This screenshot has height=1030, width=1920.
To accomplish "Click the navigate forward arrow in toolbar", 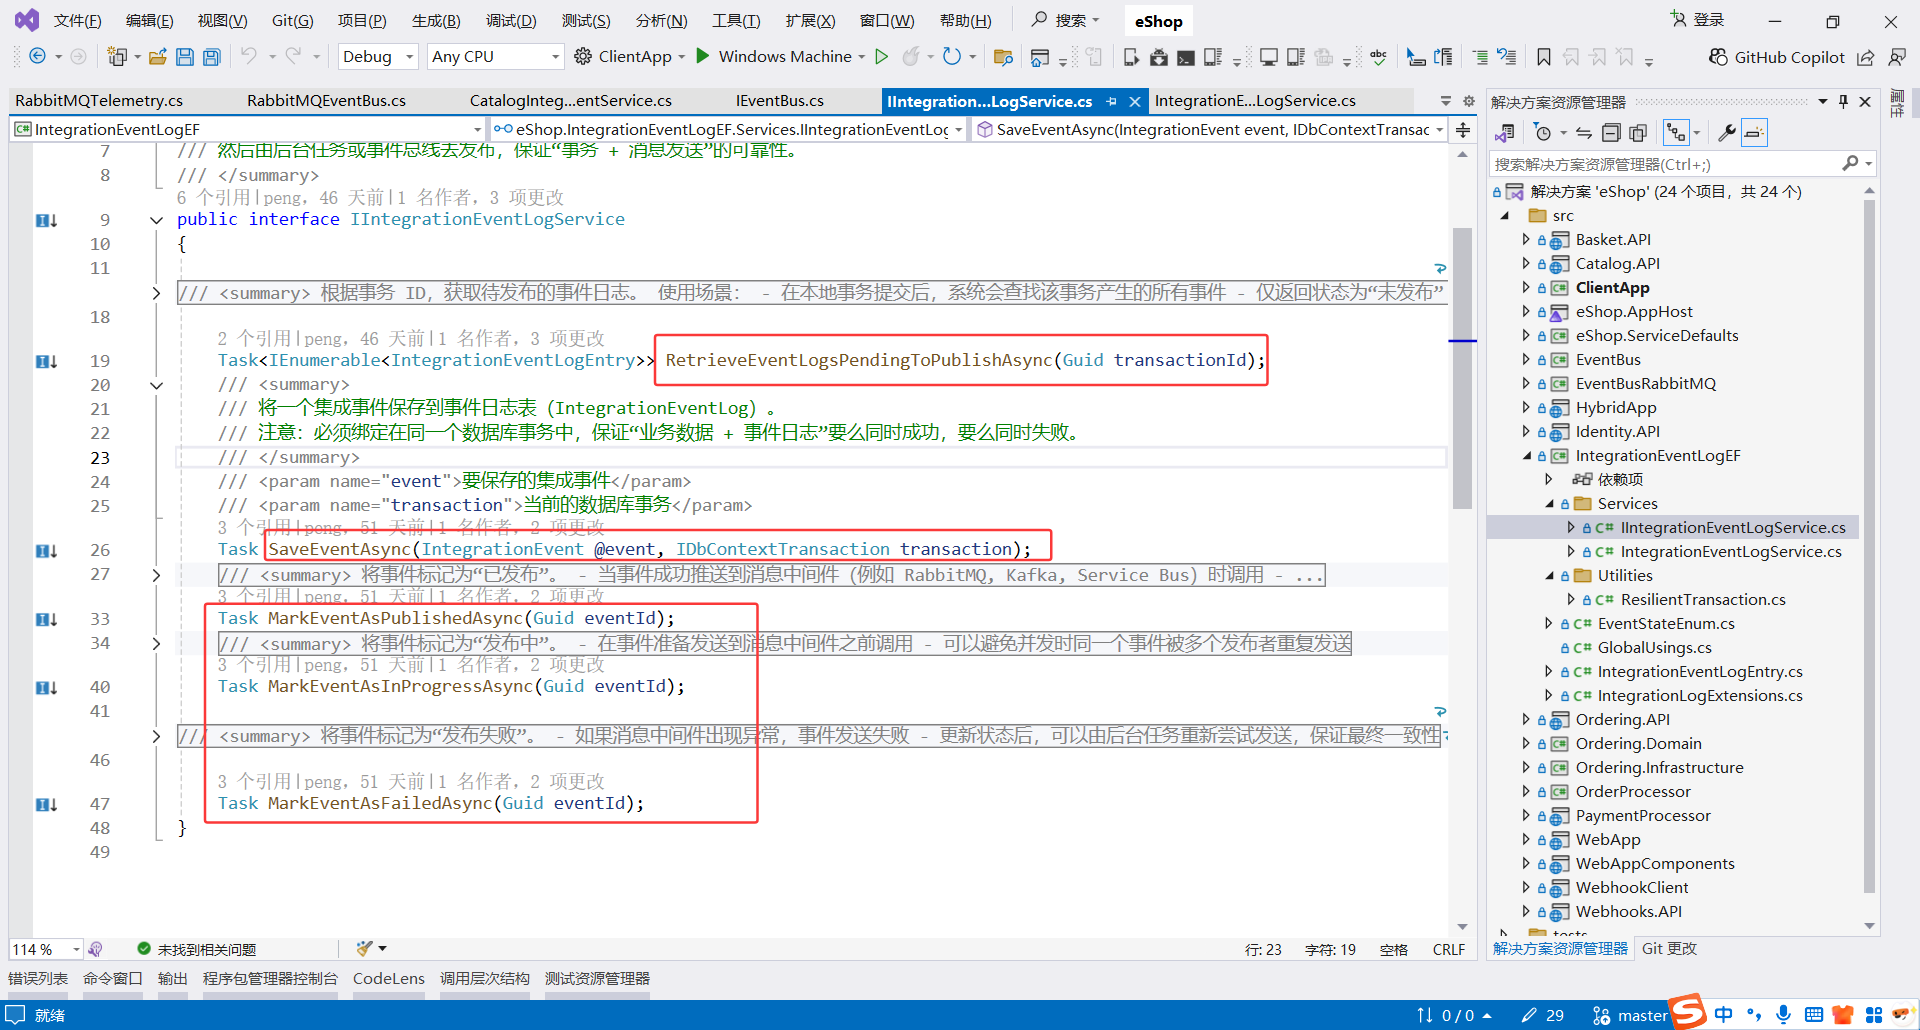I will [x=78, y=56].
